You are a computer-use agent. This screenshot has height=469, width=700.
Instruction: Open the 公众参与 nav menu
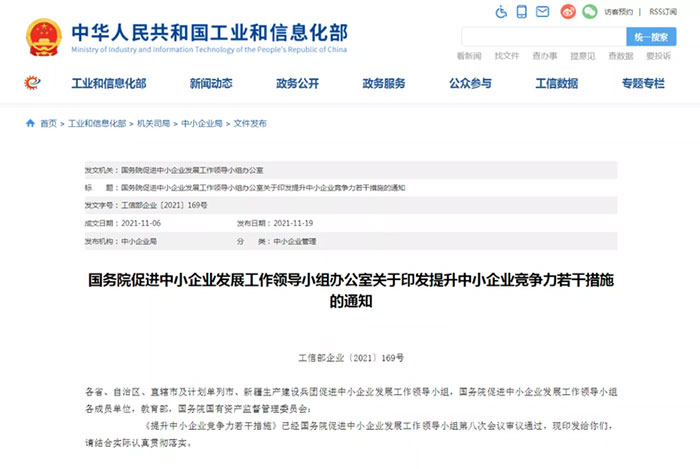[471, 83]
